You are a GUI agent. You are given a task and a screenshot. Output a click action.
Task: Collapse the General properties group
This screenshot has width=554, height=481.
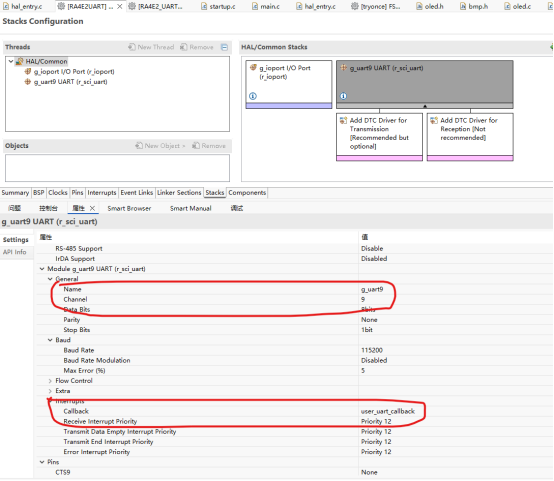point(50,279)
